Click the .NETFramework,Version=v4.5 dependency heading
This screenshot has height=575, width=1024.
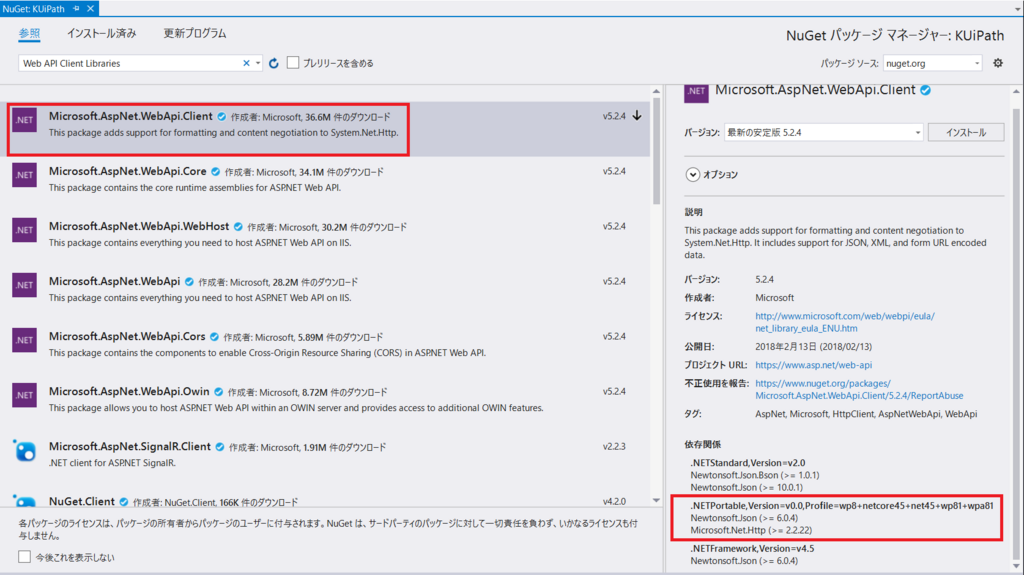(x=752, y=548)
